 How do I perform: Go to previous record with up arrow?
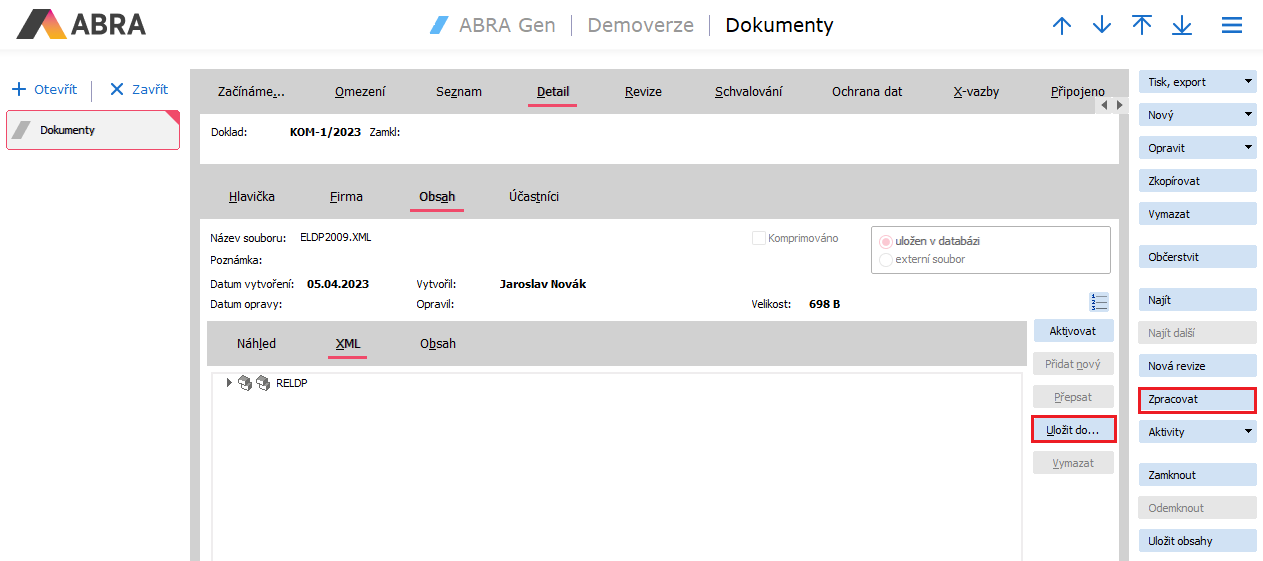click(x=1062, y=26)
